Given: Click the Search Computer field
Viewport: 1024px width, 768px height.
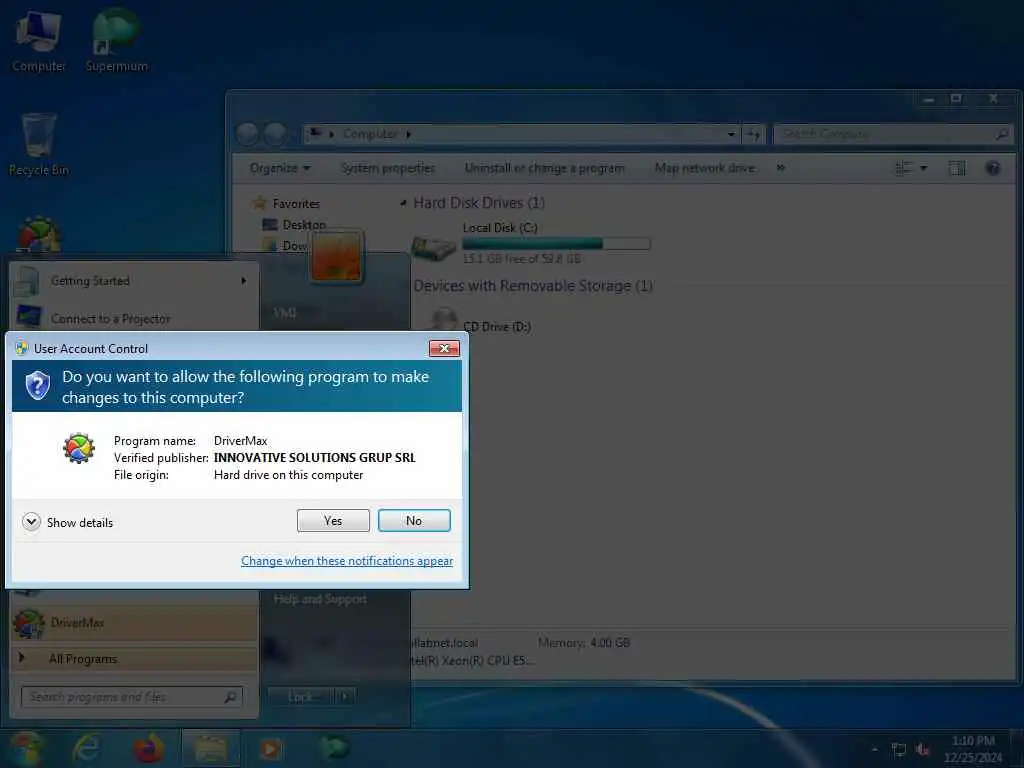Looking at the screenshot, I should pyautogui.click(x=893, y=134).
